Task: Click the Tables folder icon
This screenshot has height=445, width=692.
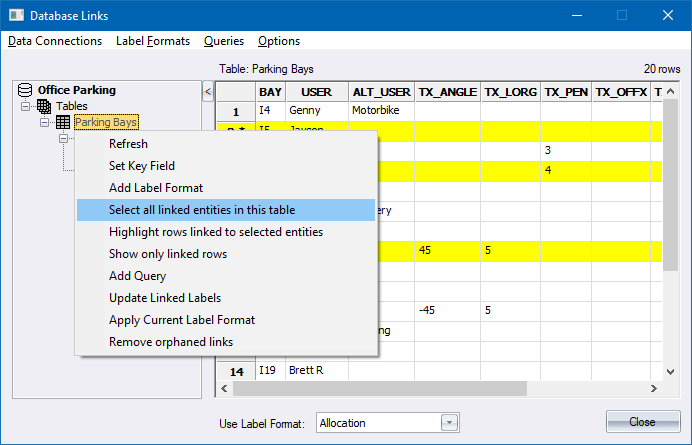Action: [x=44, y=106]
